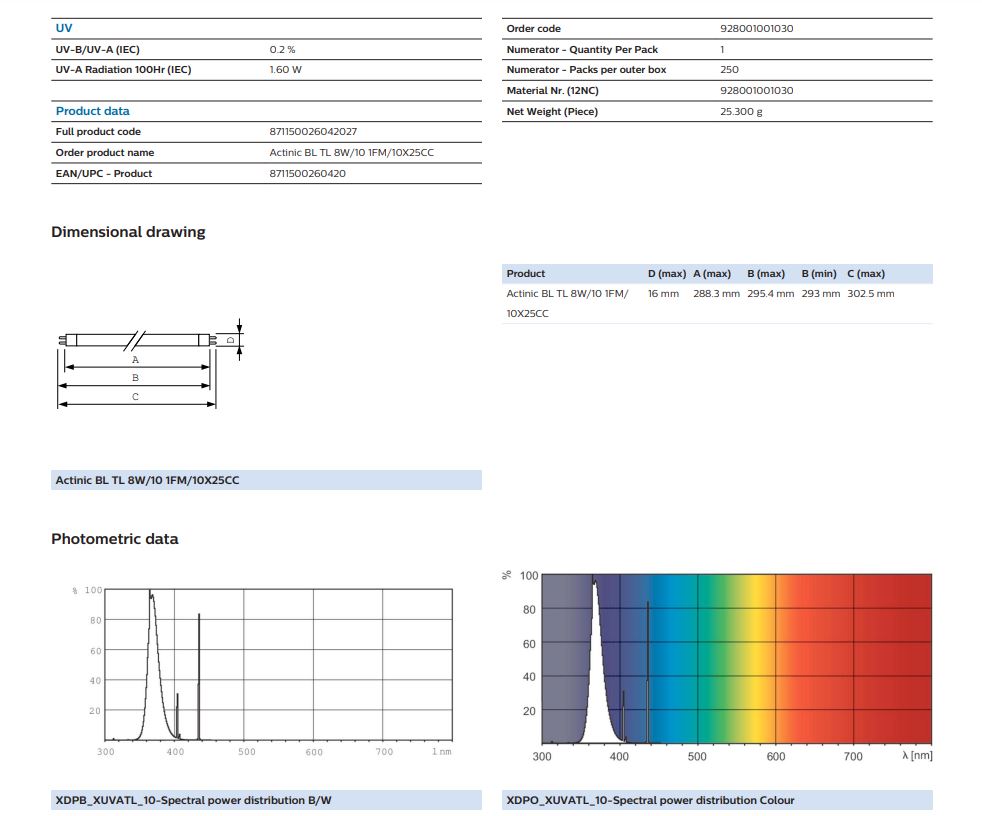
Task: Click the 'A (max)' column header
Action: (712, 274)
